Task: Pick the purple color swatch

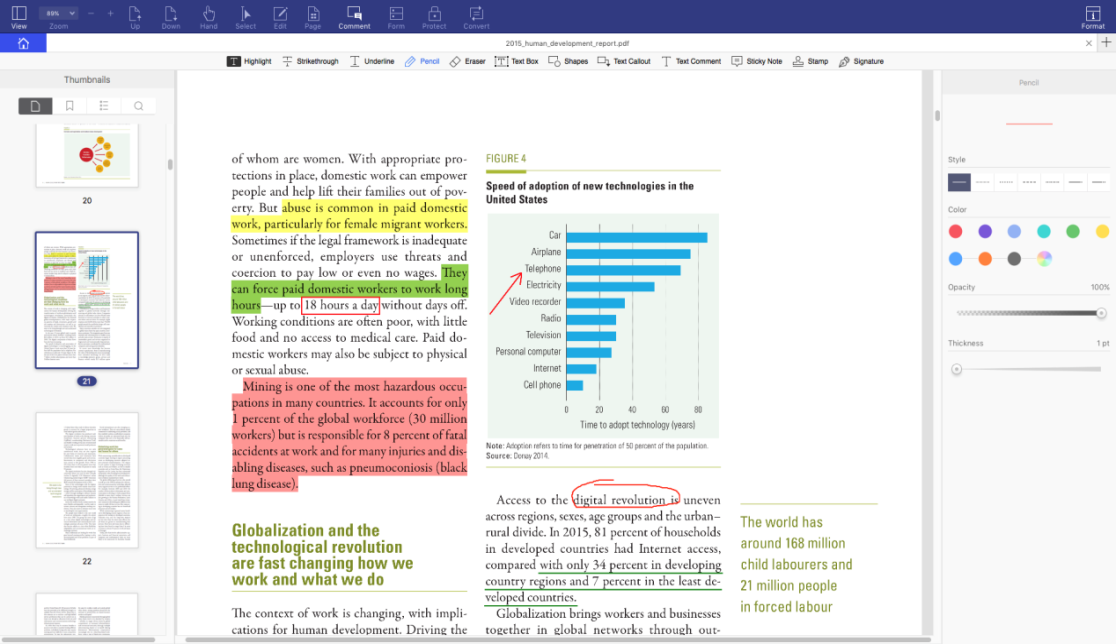Action: [x=985, y=231]
